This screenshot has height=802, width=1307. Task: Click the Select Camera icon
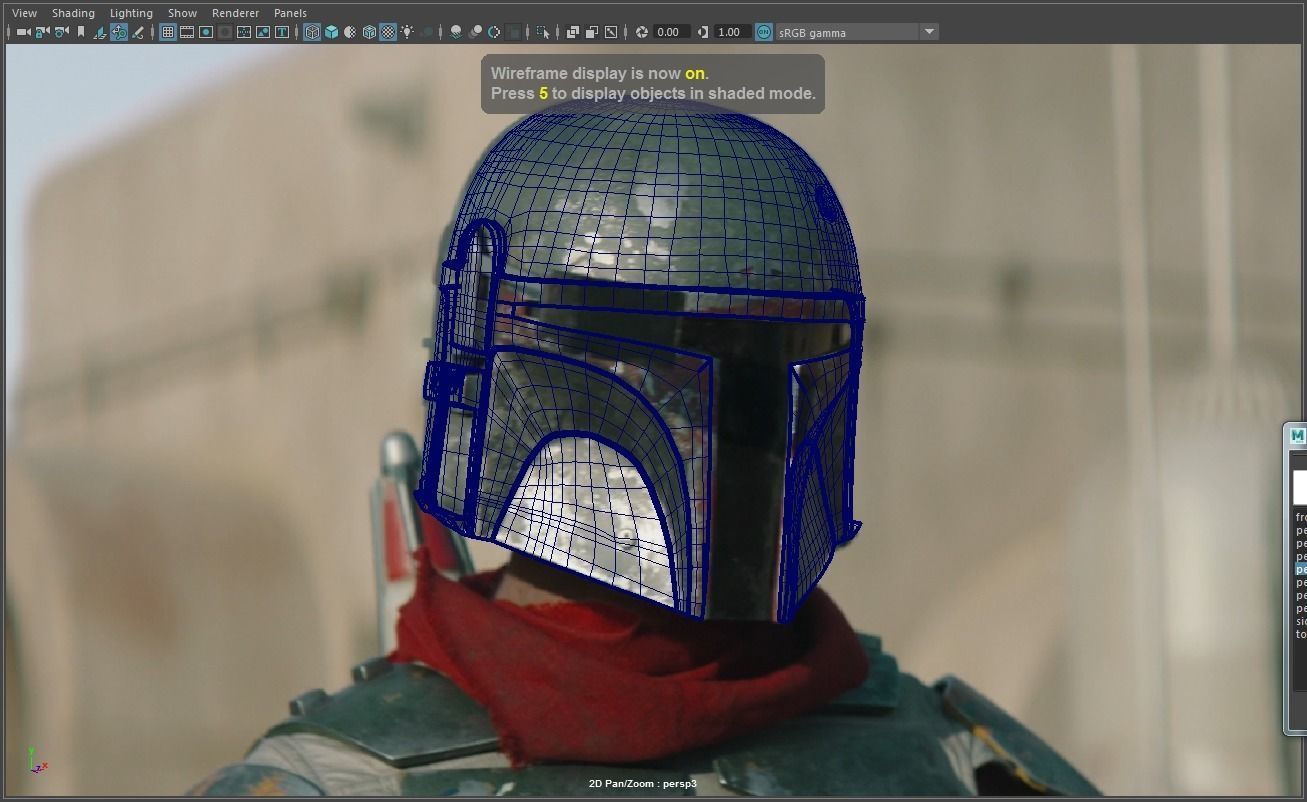[23, 32]
